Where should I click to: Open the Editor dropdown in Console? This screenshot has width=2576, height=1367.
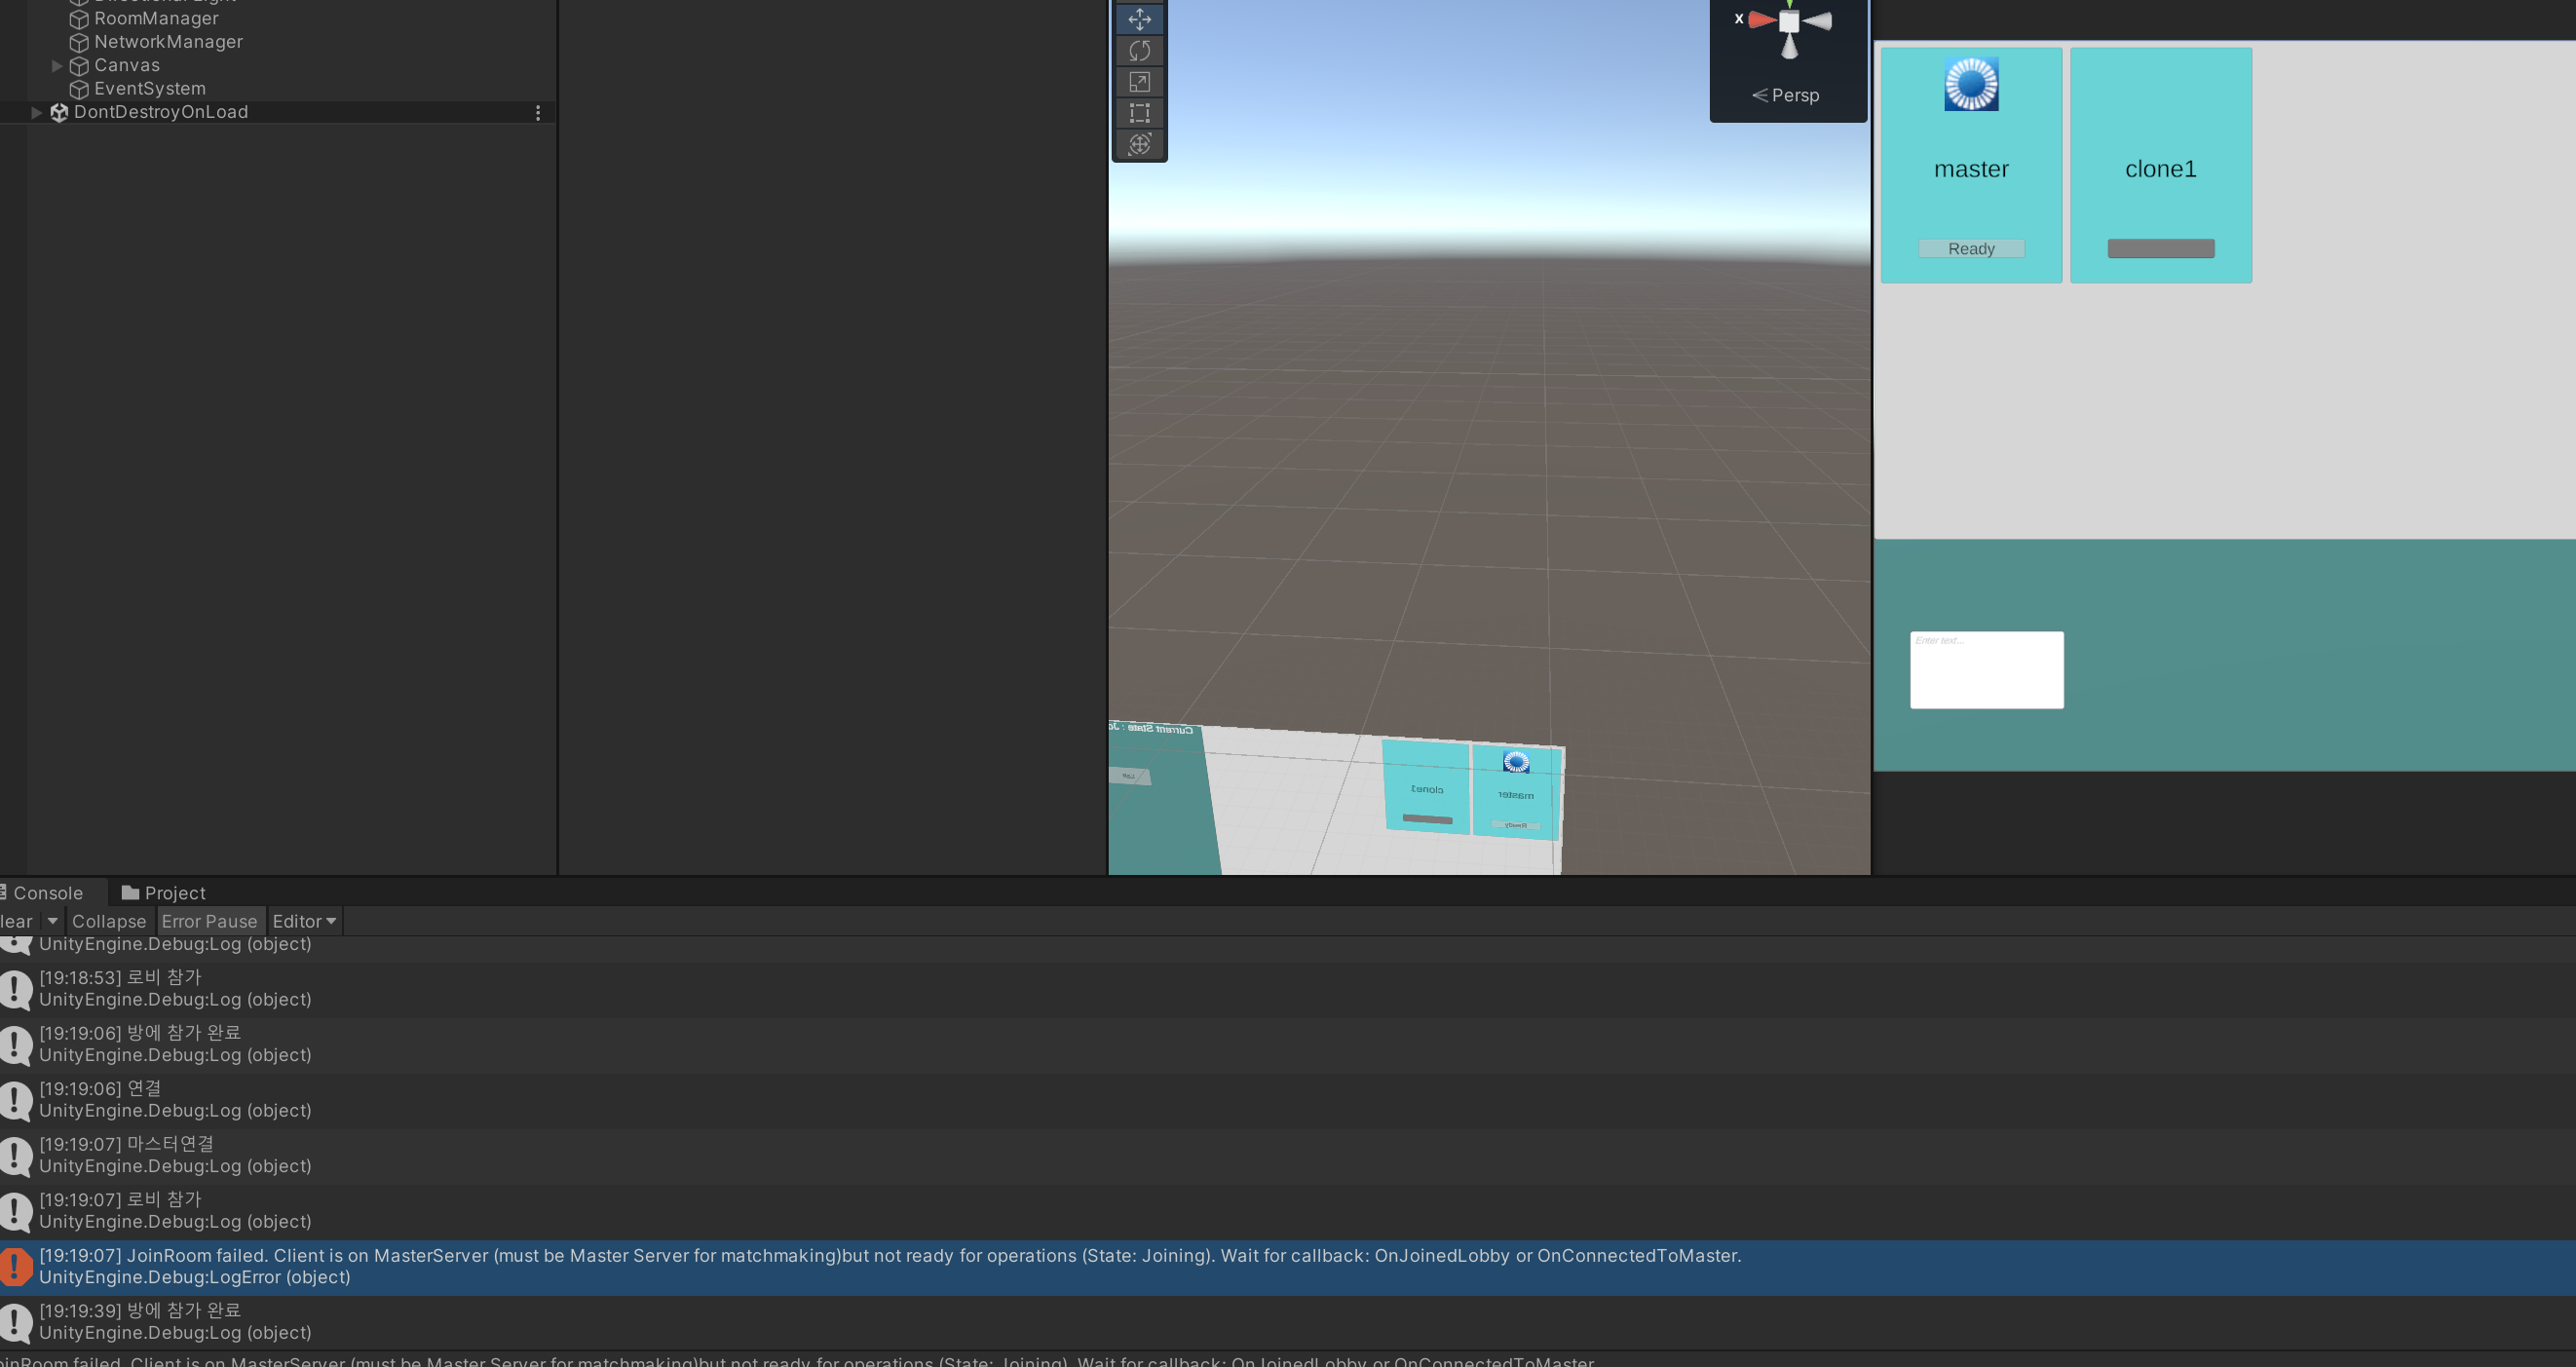click(304, 921)
